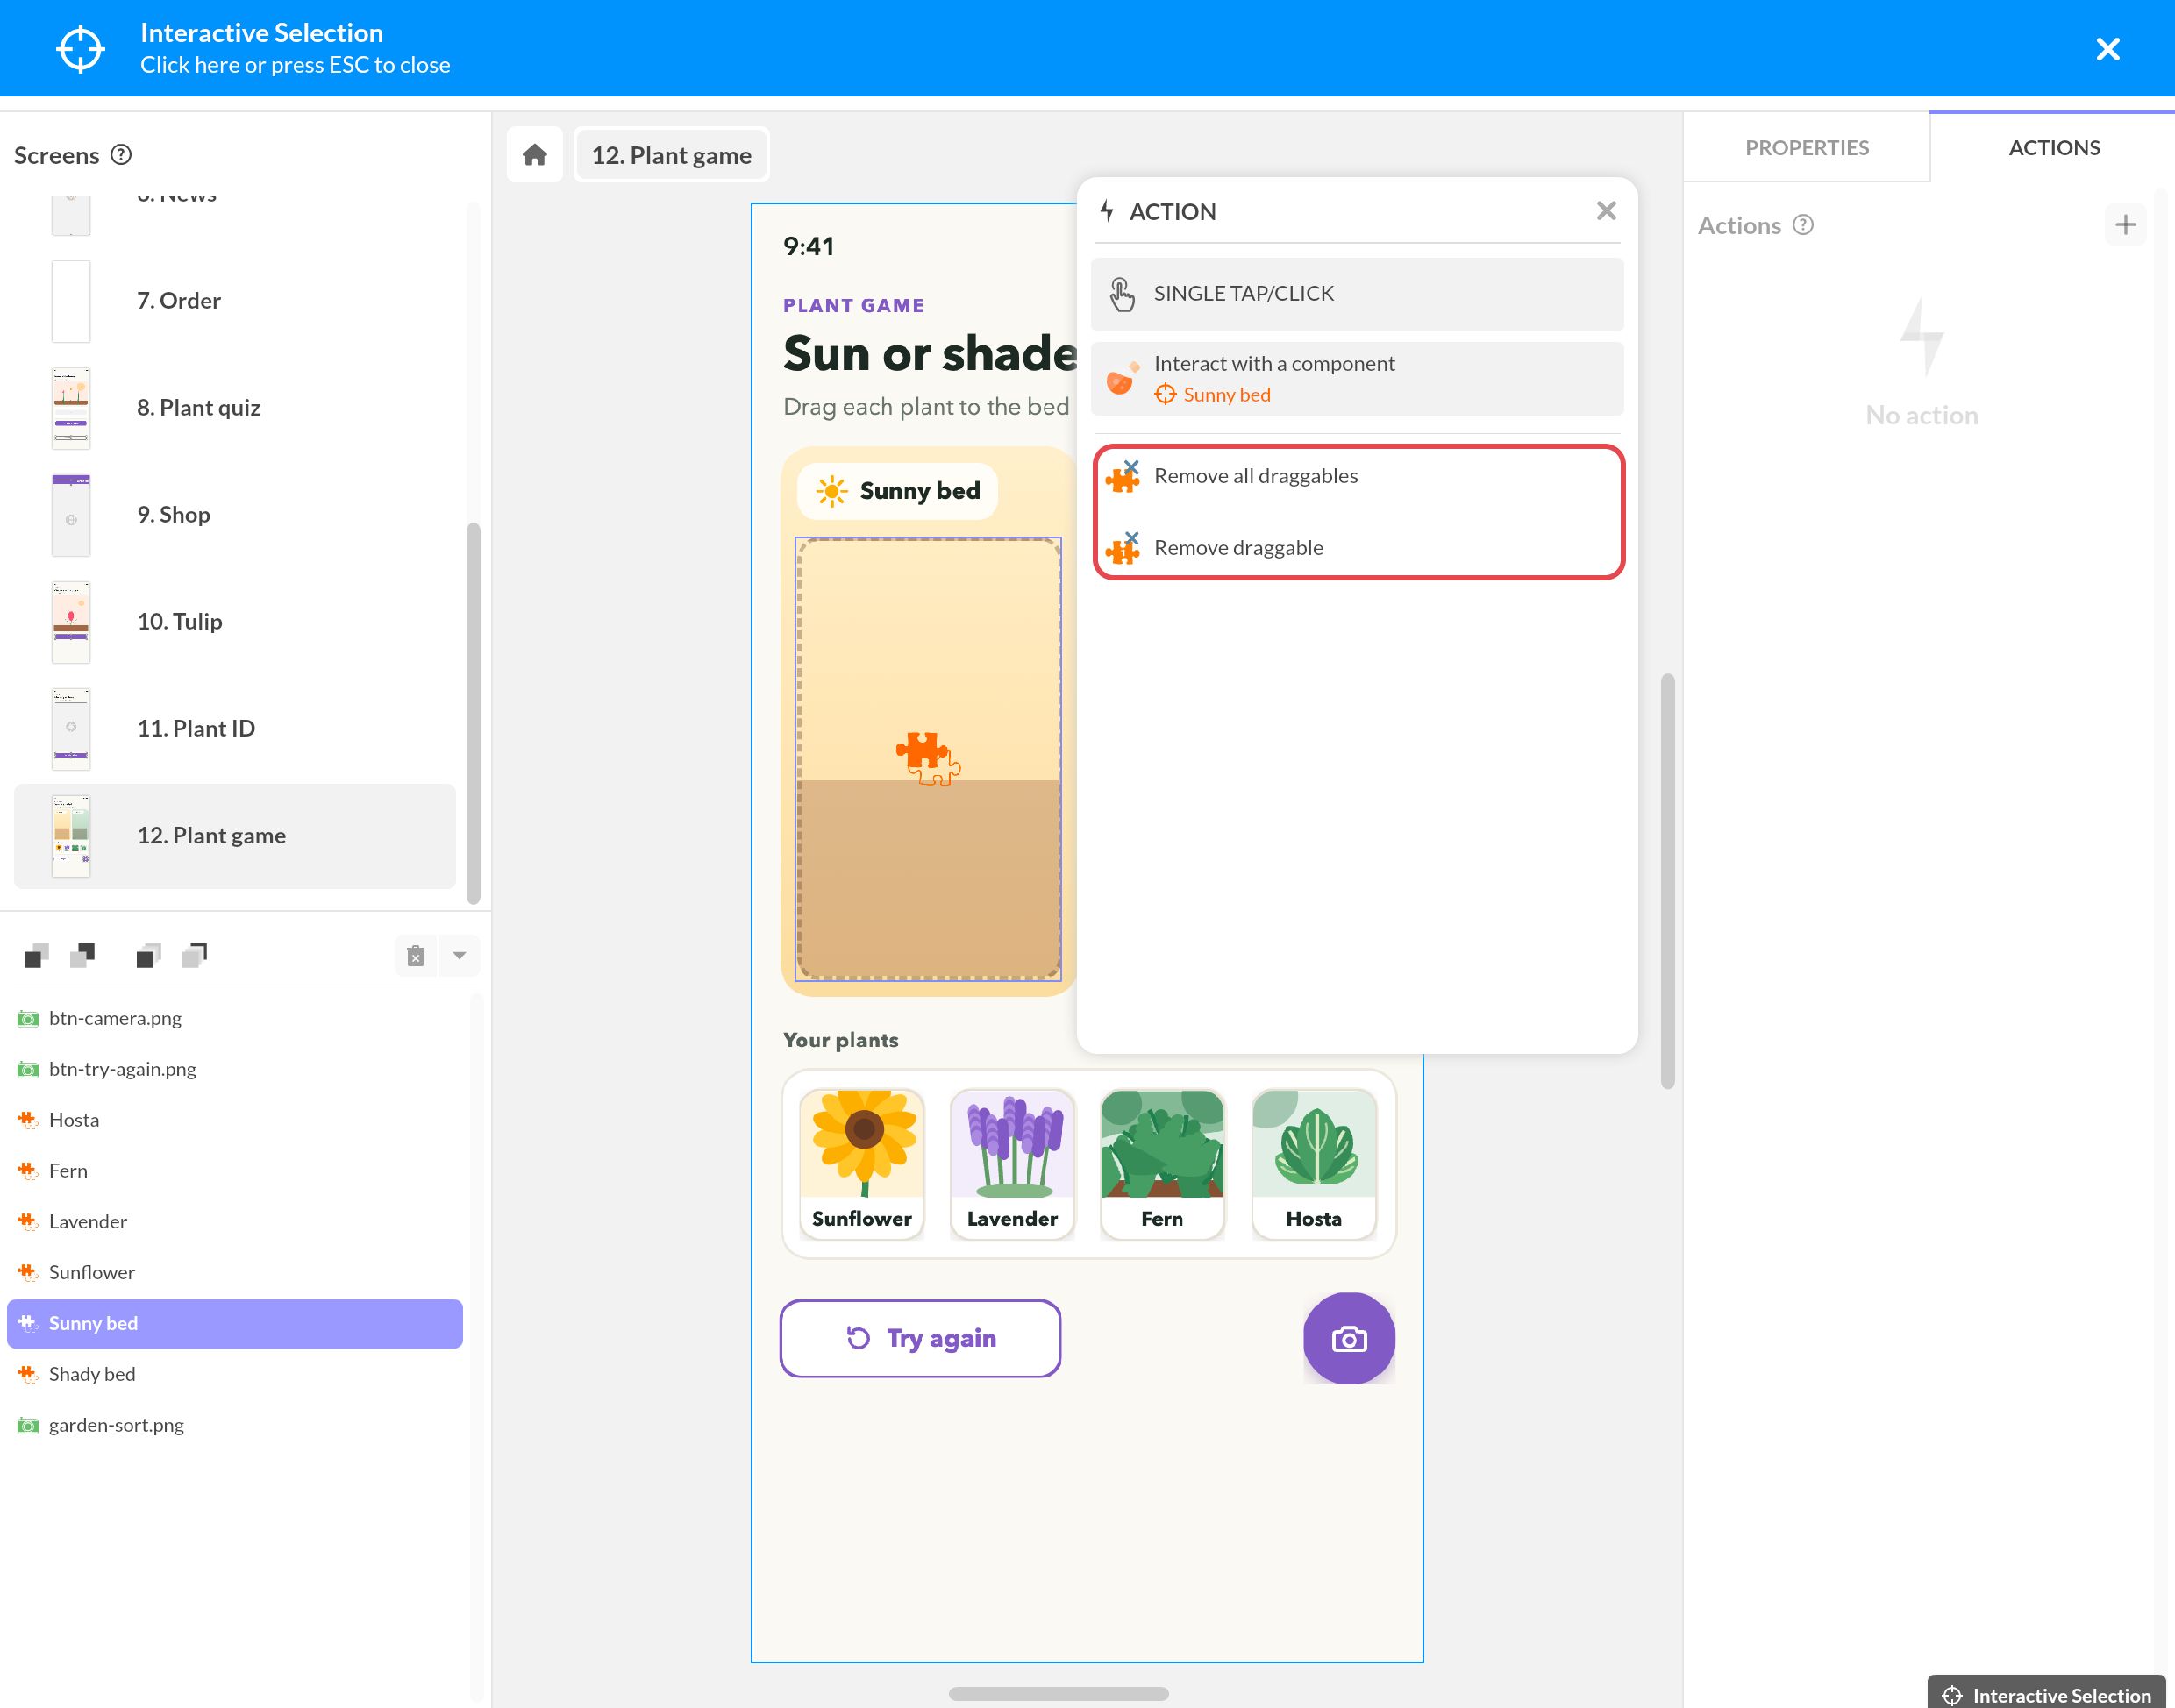Select Remove all draggables action
Viewport: 2175px width, 1708px height.
1358,476
